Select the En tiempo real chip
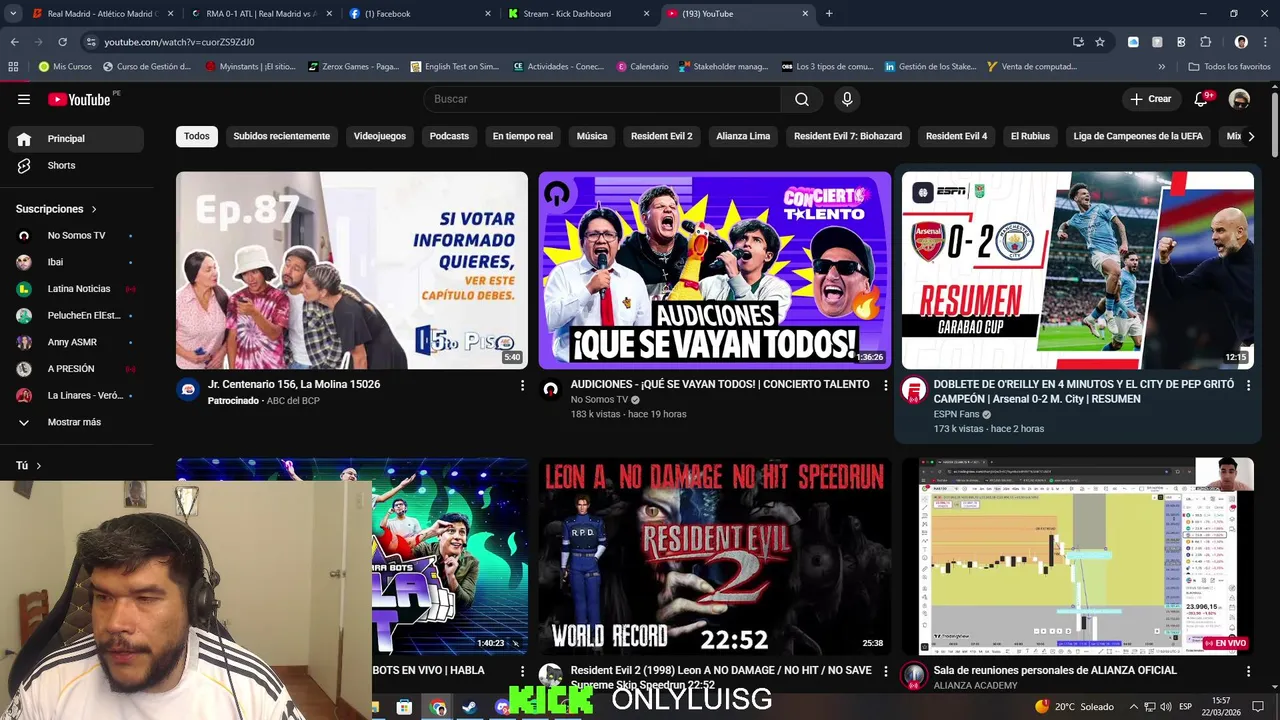Image resolution: width=1280 pixels, height=720 pixels. (522, 136)
